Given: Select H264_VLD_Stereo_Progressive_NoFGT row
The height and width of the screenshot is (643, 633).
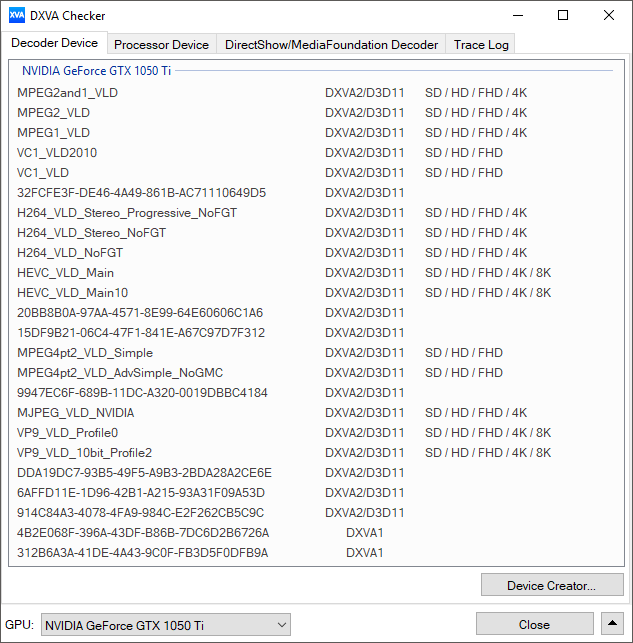Looking at the screenshot, I should point(316,213).
